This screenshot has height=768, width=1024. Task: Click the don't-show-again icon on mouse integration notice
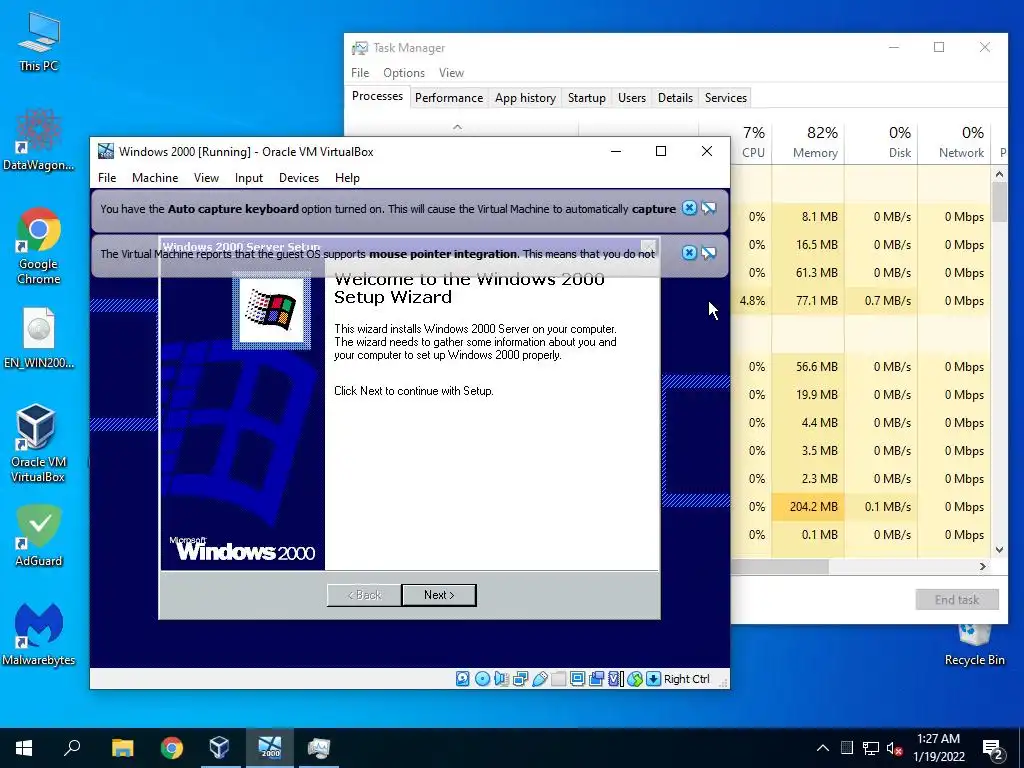[x=709, y=253]
